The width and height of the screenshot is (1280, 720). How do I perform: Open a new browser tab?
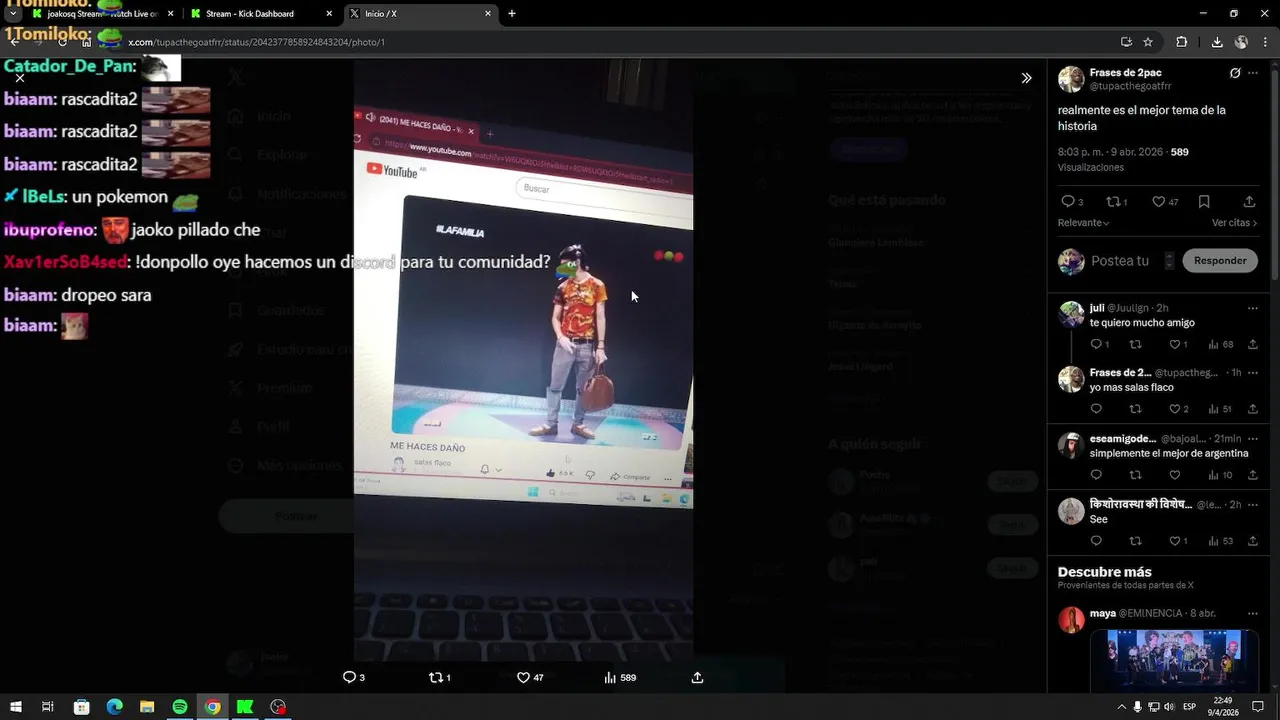(x=512, y=14)
